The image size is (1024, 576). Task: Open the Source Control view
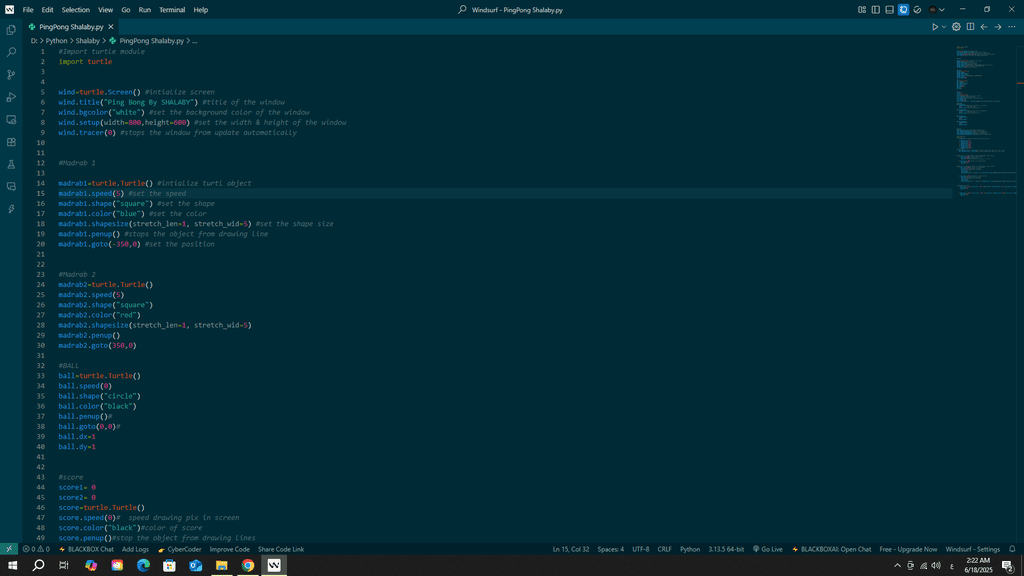pyautogui.click(x=11, y=74)
